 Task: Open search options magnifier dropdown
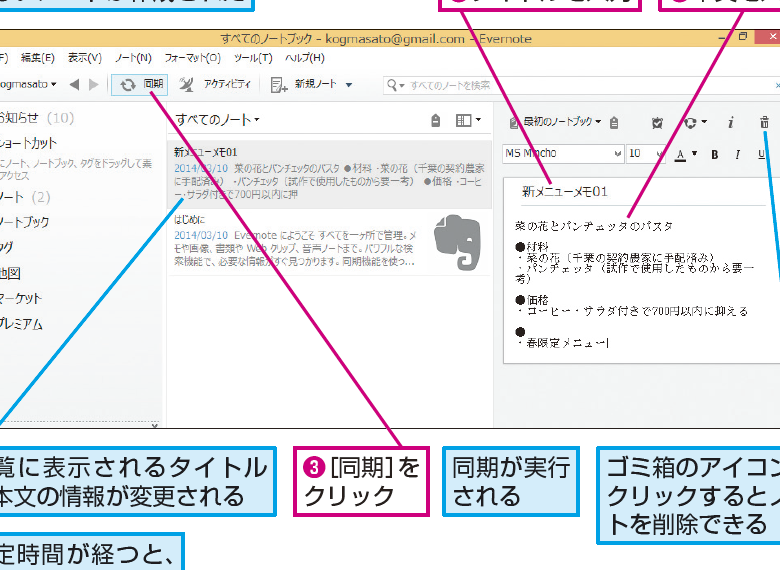(x=395, y=86)
